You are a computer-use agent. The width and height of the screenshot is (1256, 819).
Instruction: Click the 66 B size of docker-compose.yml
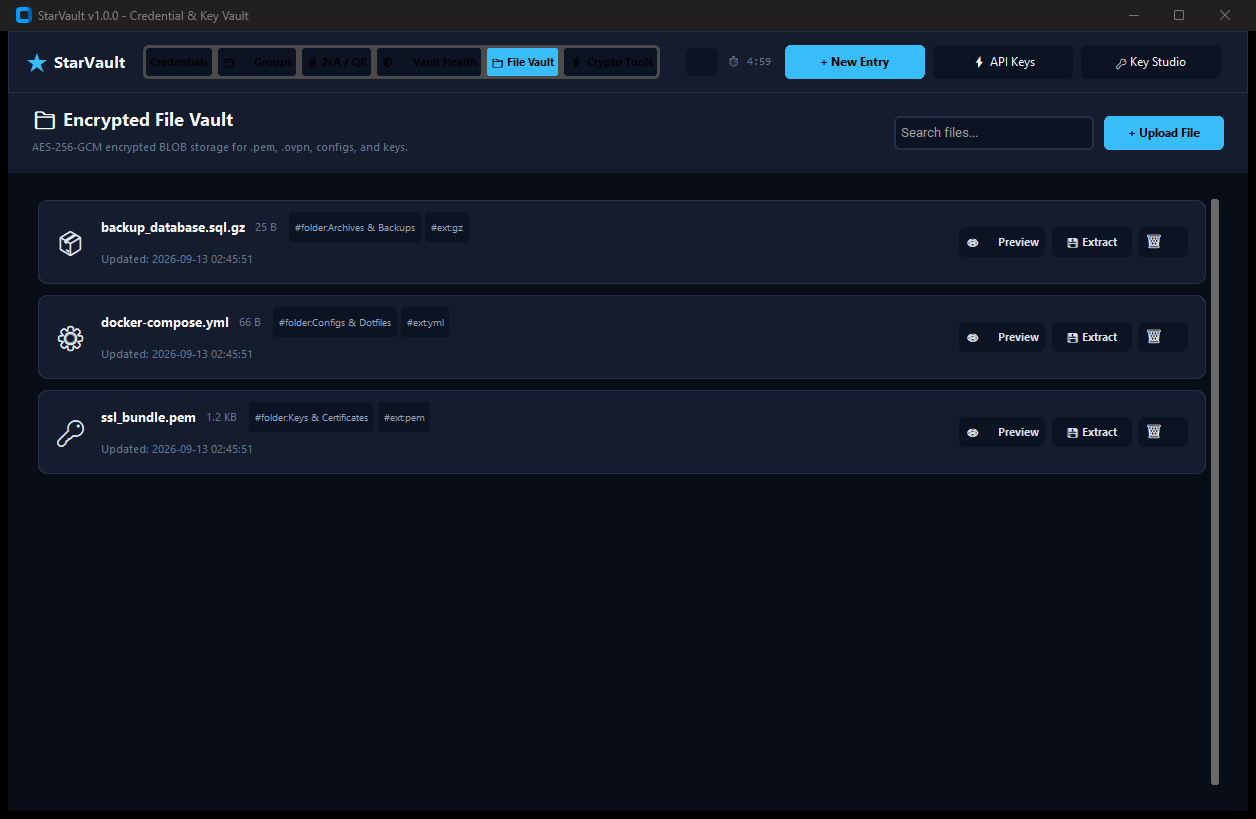pos(250,323)
